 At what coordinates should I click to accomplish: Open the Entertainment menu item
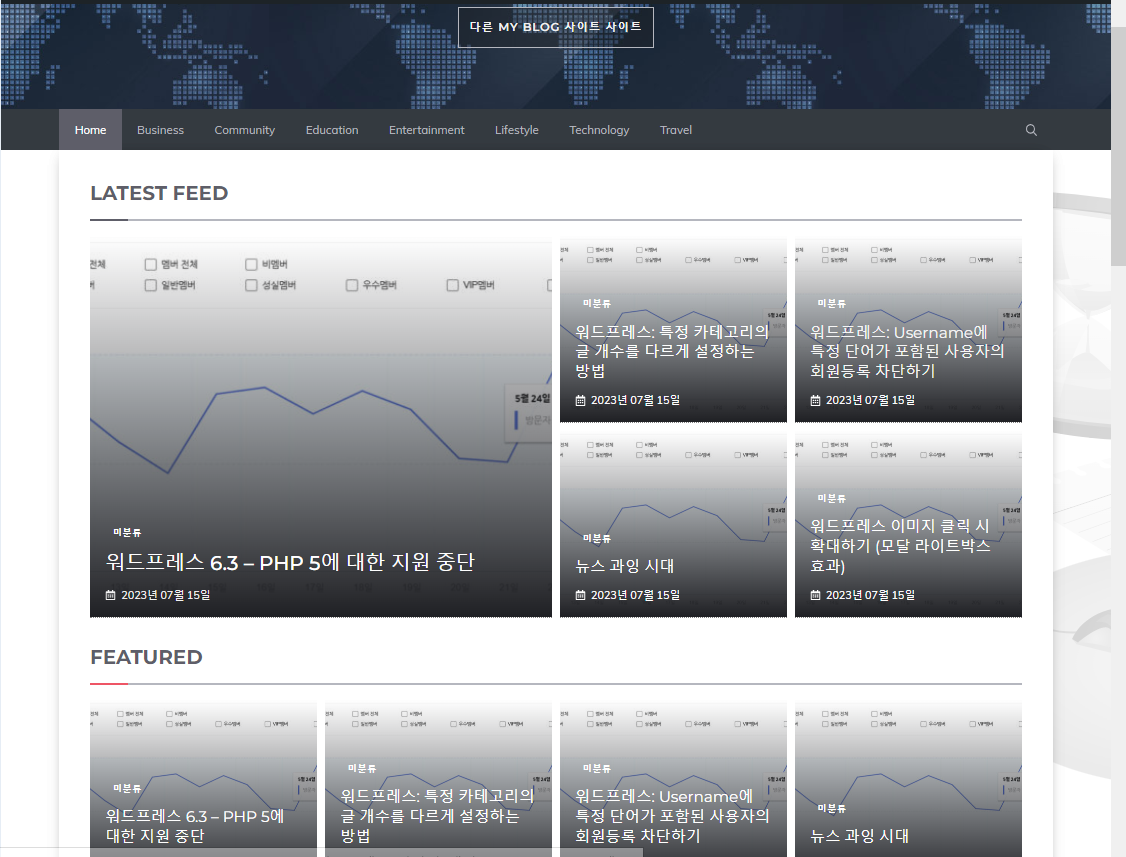coord(426,130)
